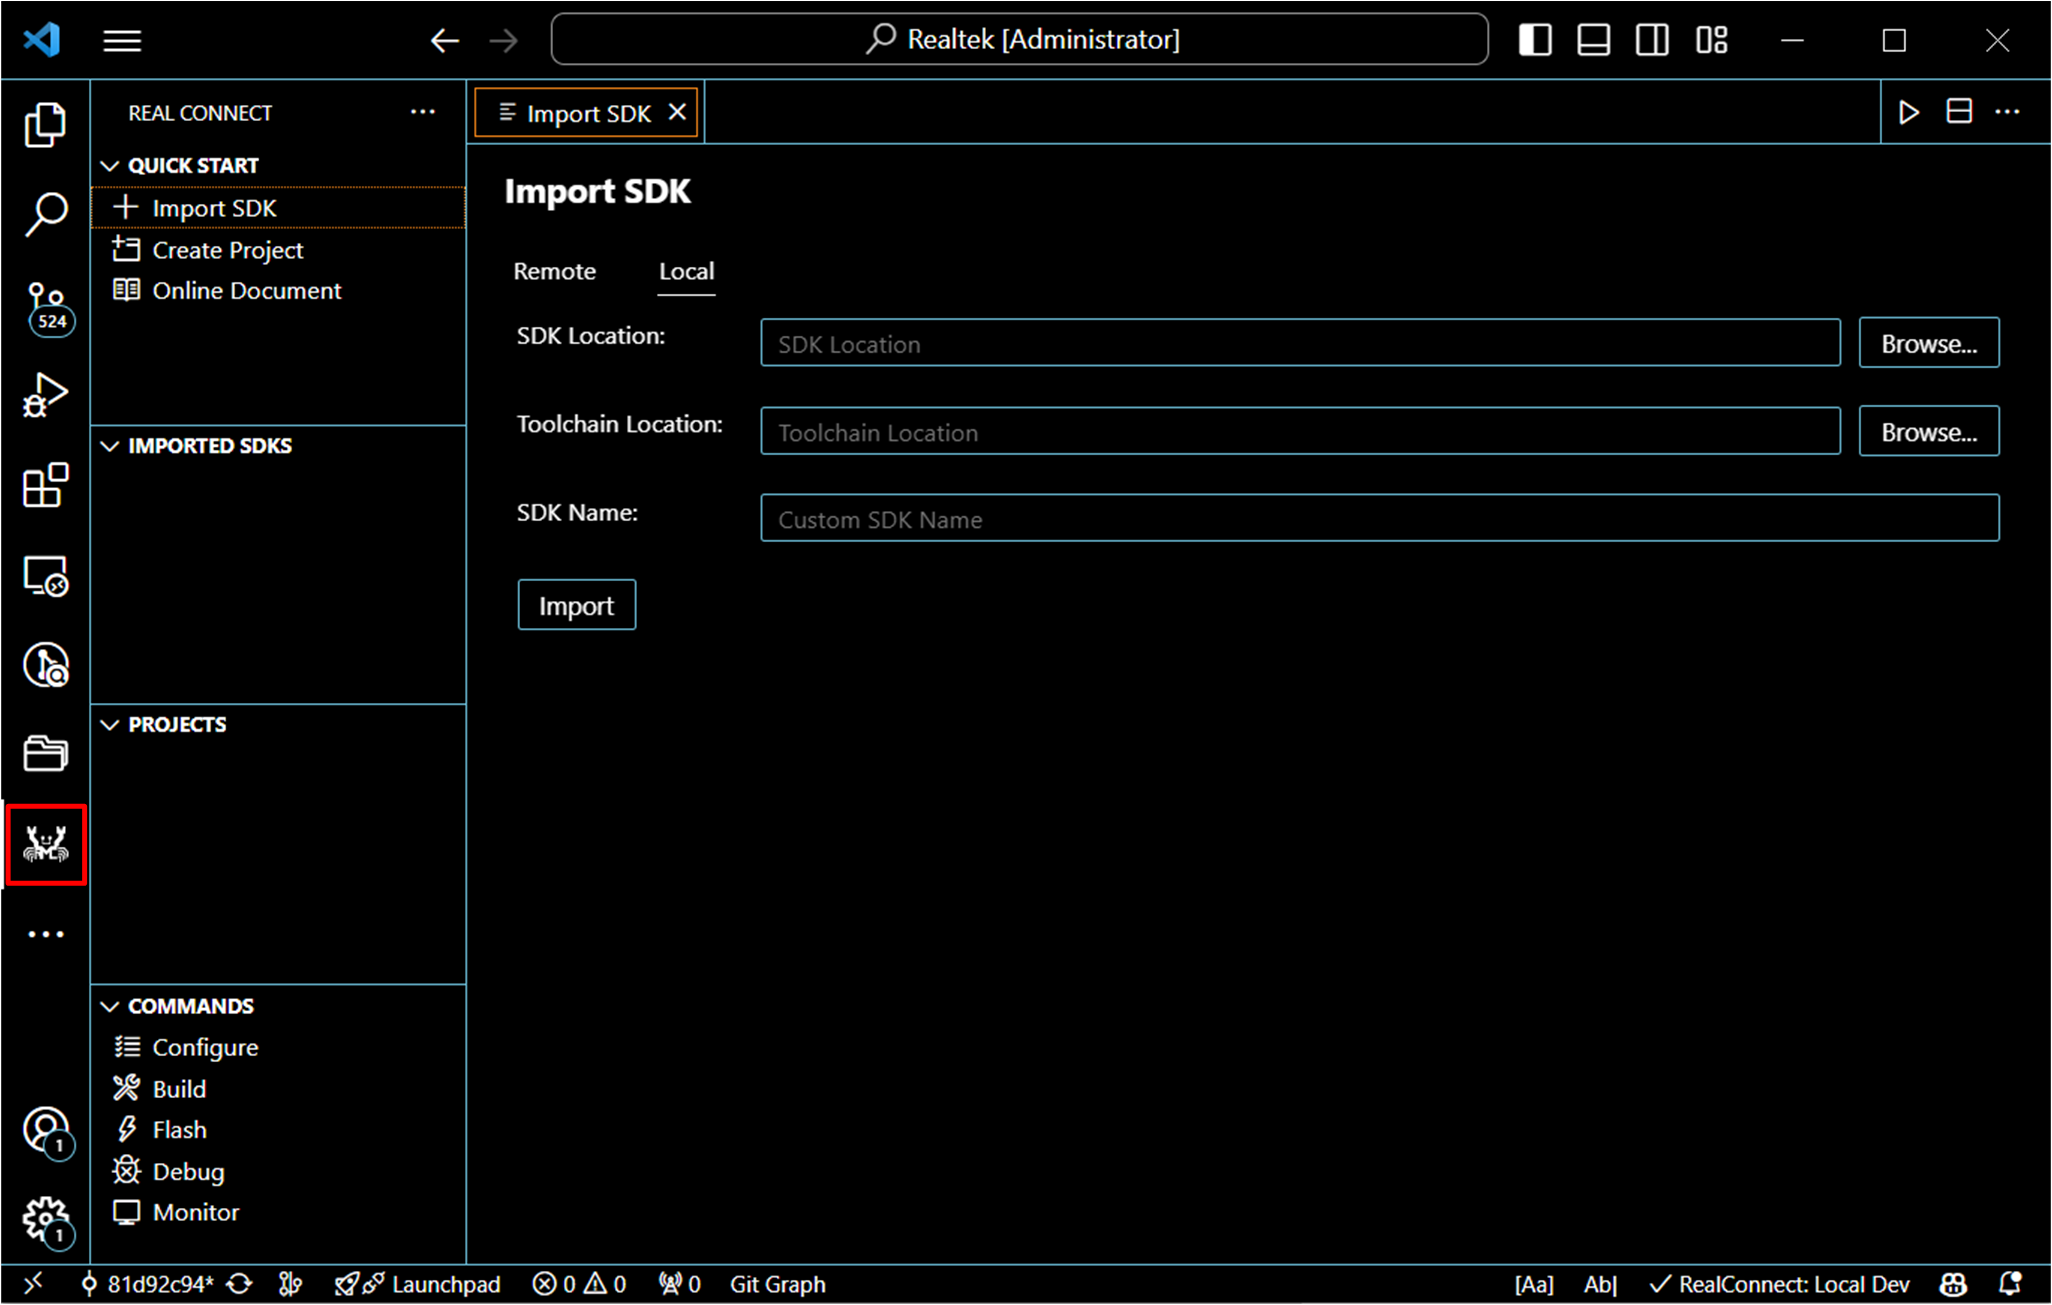
Task: Click the Accounts icon
Action: point(46,1130)
